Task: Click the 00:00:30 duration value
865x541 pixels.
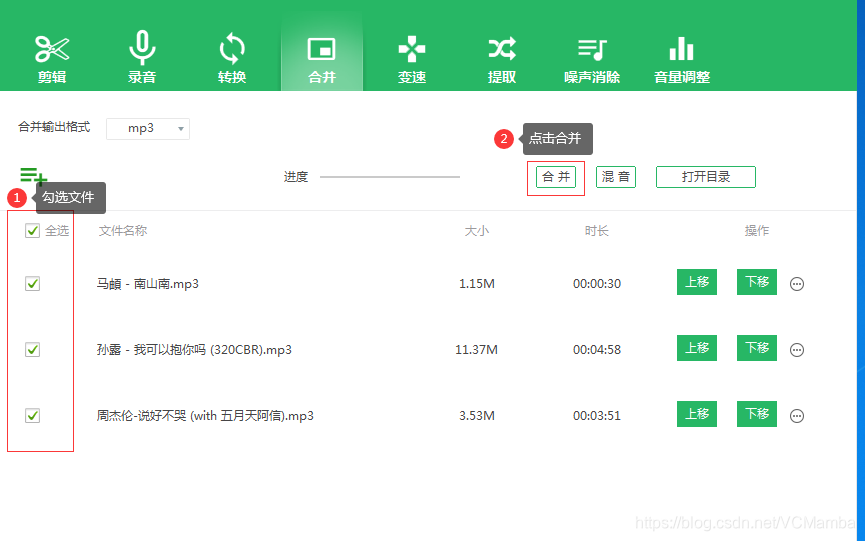Action: [x=597, y=284]
